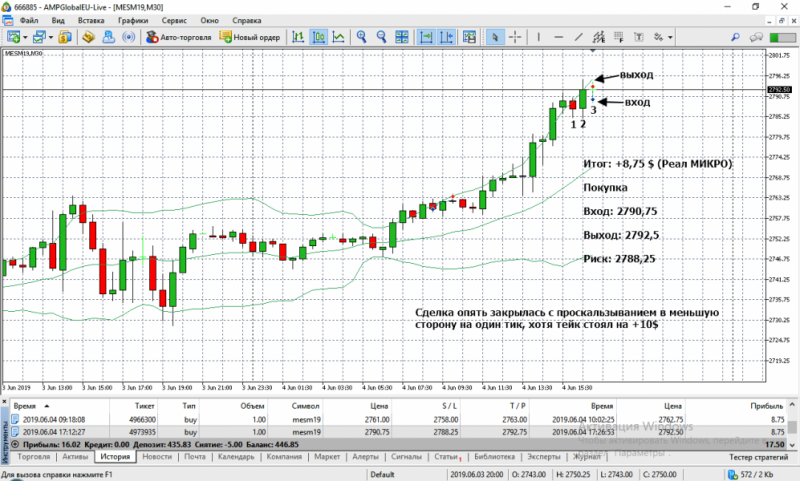This screenshot has width=800, height=481.
Task: Toggle chart auto scroll
Action: pyautogui.click(x=426, y=37)
